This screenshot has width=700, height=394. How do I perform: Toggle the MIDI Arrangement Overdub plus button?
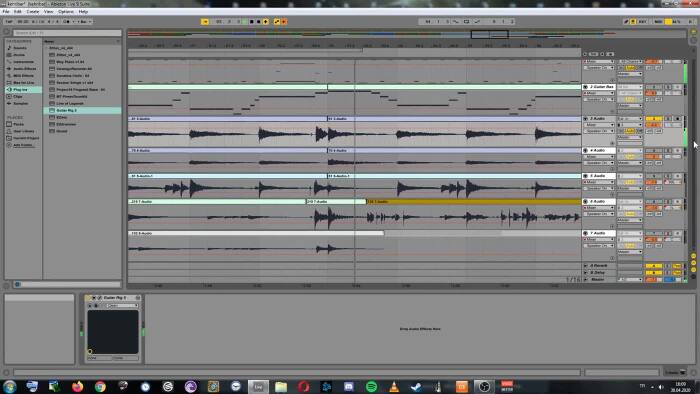point(266,21)
